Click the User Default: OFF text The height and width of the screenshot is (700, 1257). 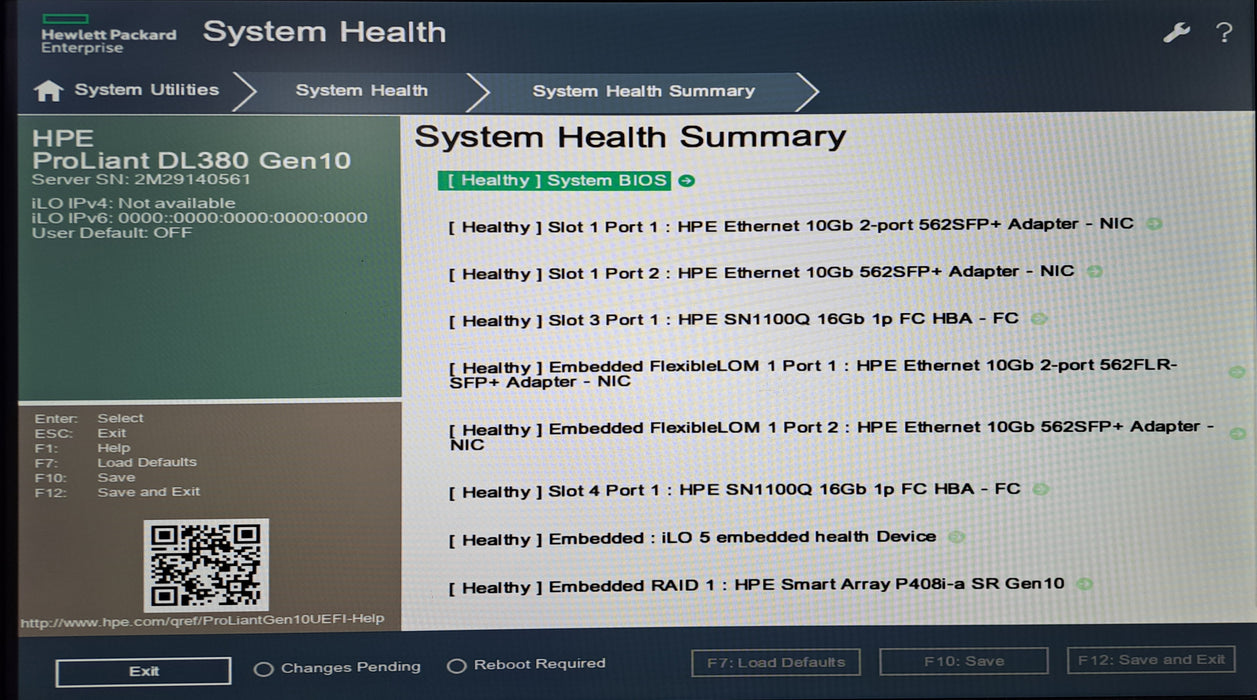point(112,233)
